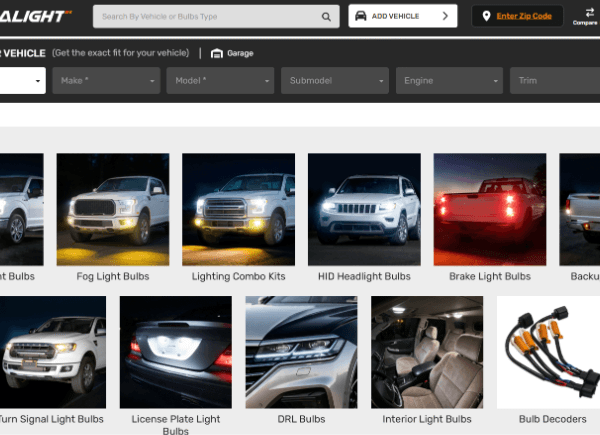600x435 pixels.
Task: Open the License Plate Light Bulbs image
Action: tap(176, 352)
